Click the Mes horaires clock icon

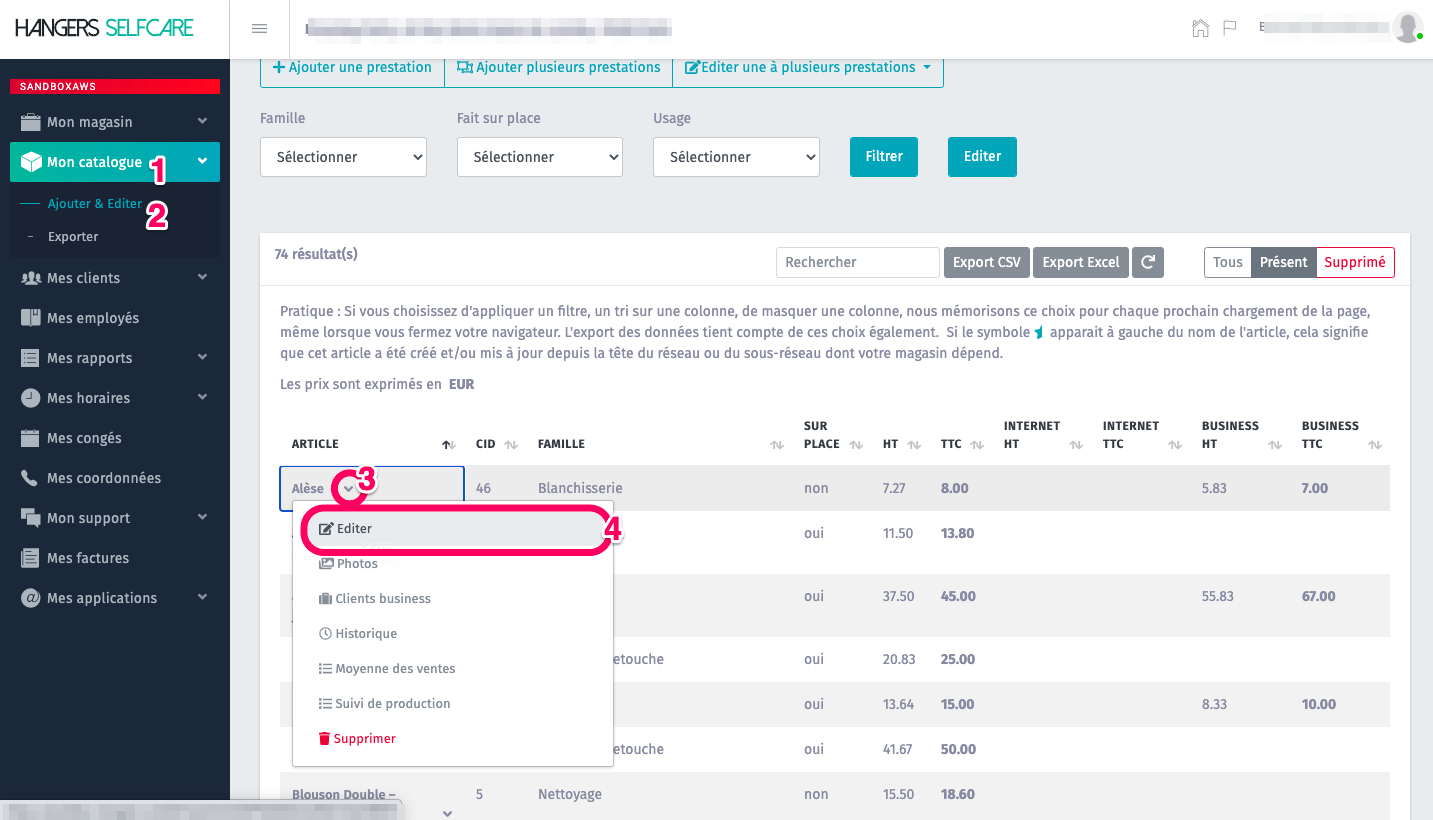pos(30,398)
